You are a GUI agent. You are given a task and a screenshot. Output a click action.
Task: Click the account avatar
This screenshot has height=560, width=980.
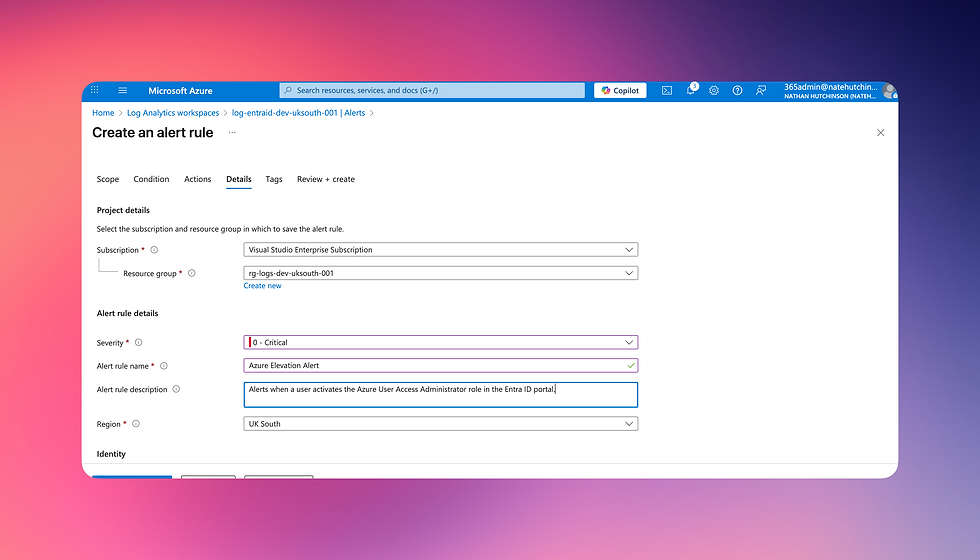tap(889, 91)
